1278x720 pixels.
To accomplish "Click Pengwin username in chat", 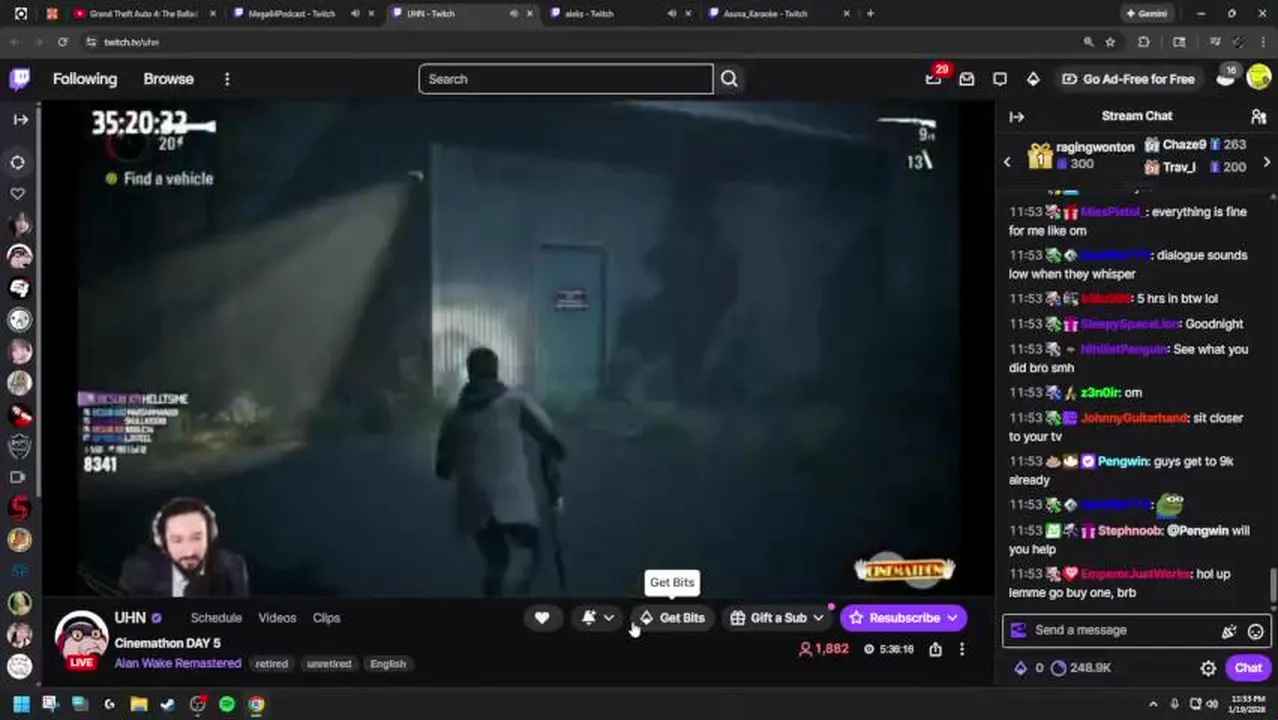I will 1121,462.
